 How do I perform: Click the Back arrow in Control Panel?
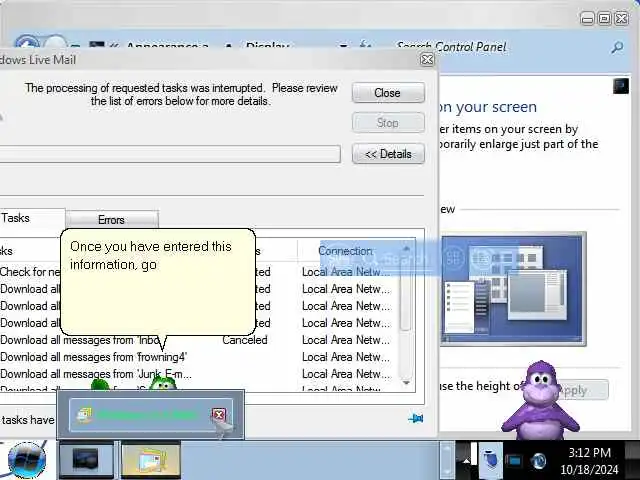pyautogui.click(x=26, y=43)
